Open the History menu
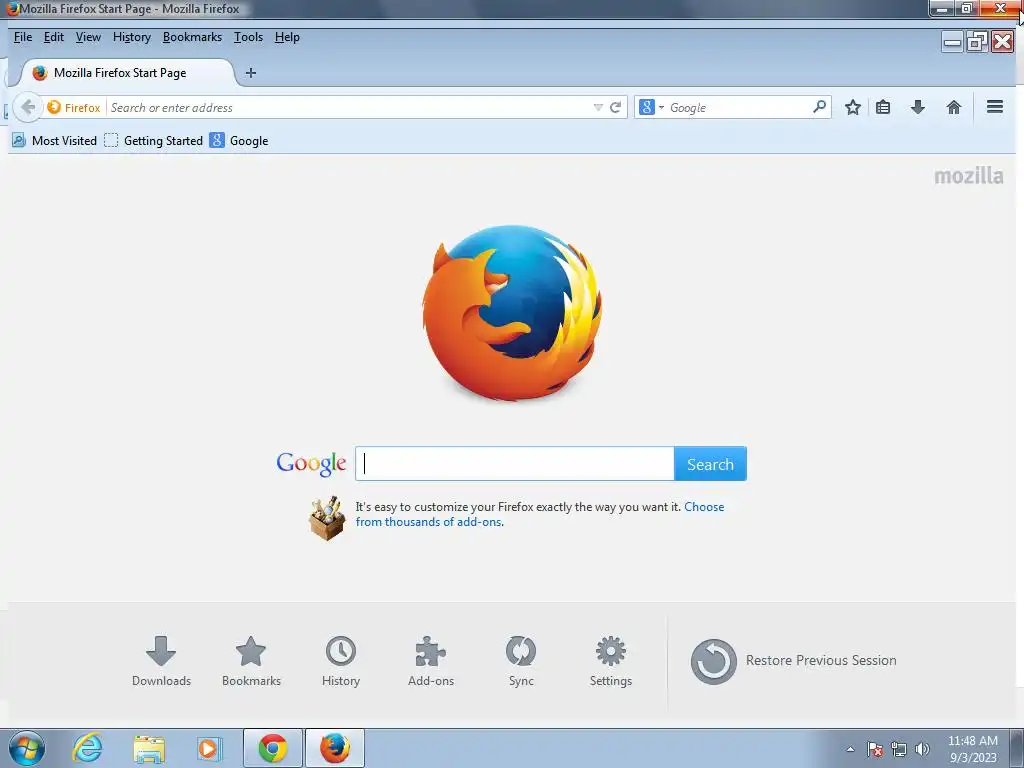The image size is (1024, 768). pos(132,37)
